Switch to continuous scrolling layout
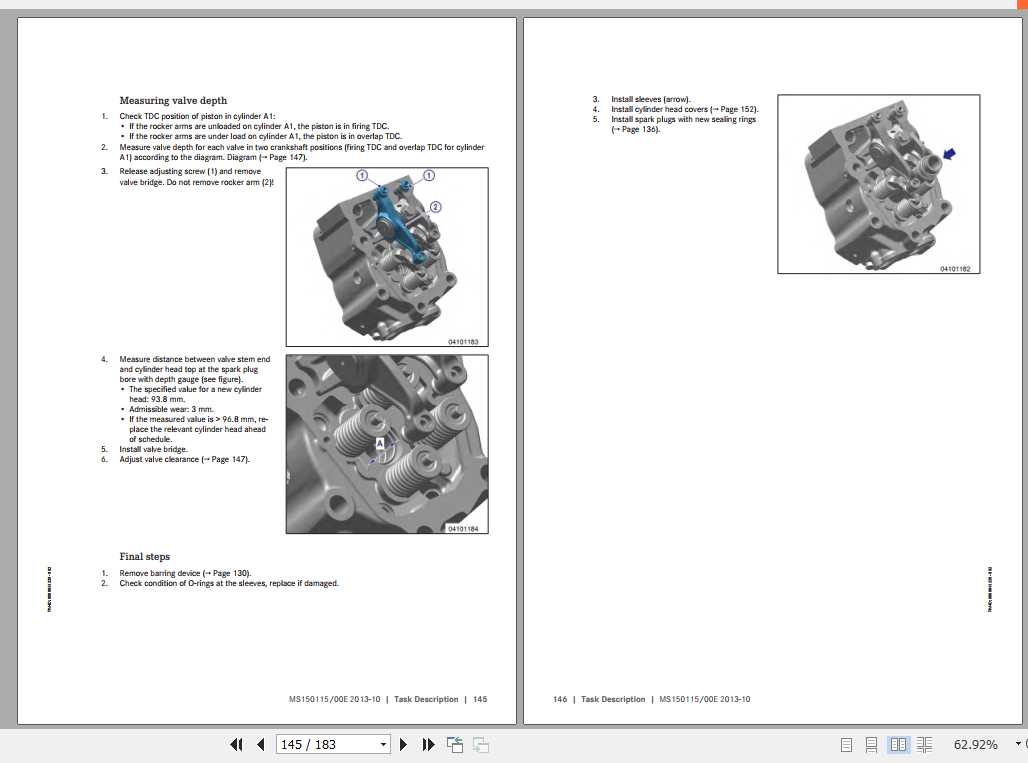The image size is (1028, 763). pyautogui.click(x=871, y=744)
